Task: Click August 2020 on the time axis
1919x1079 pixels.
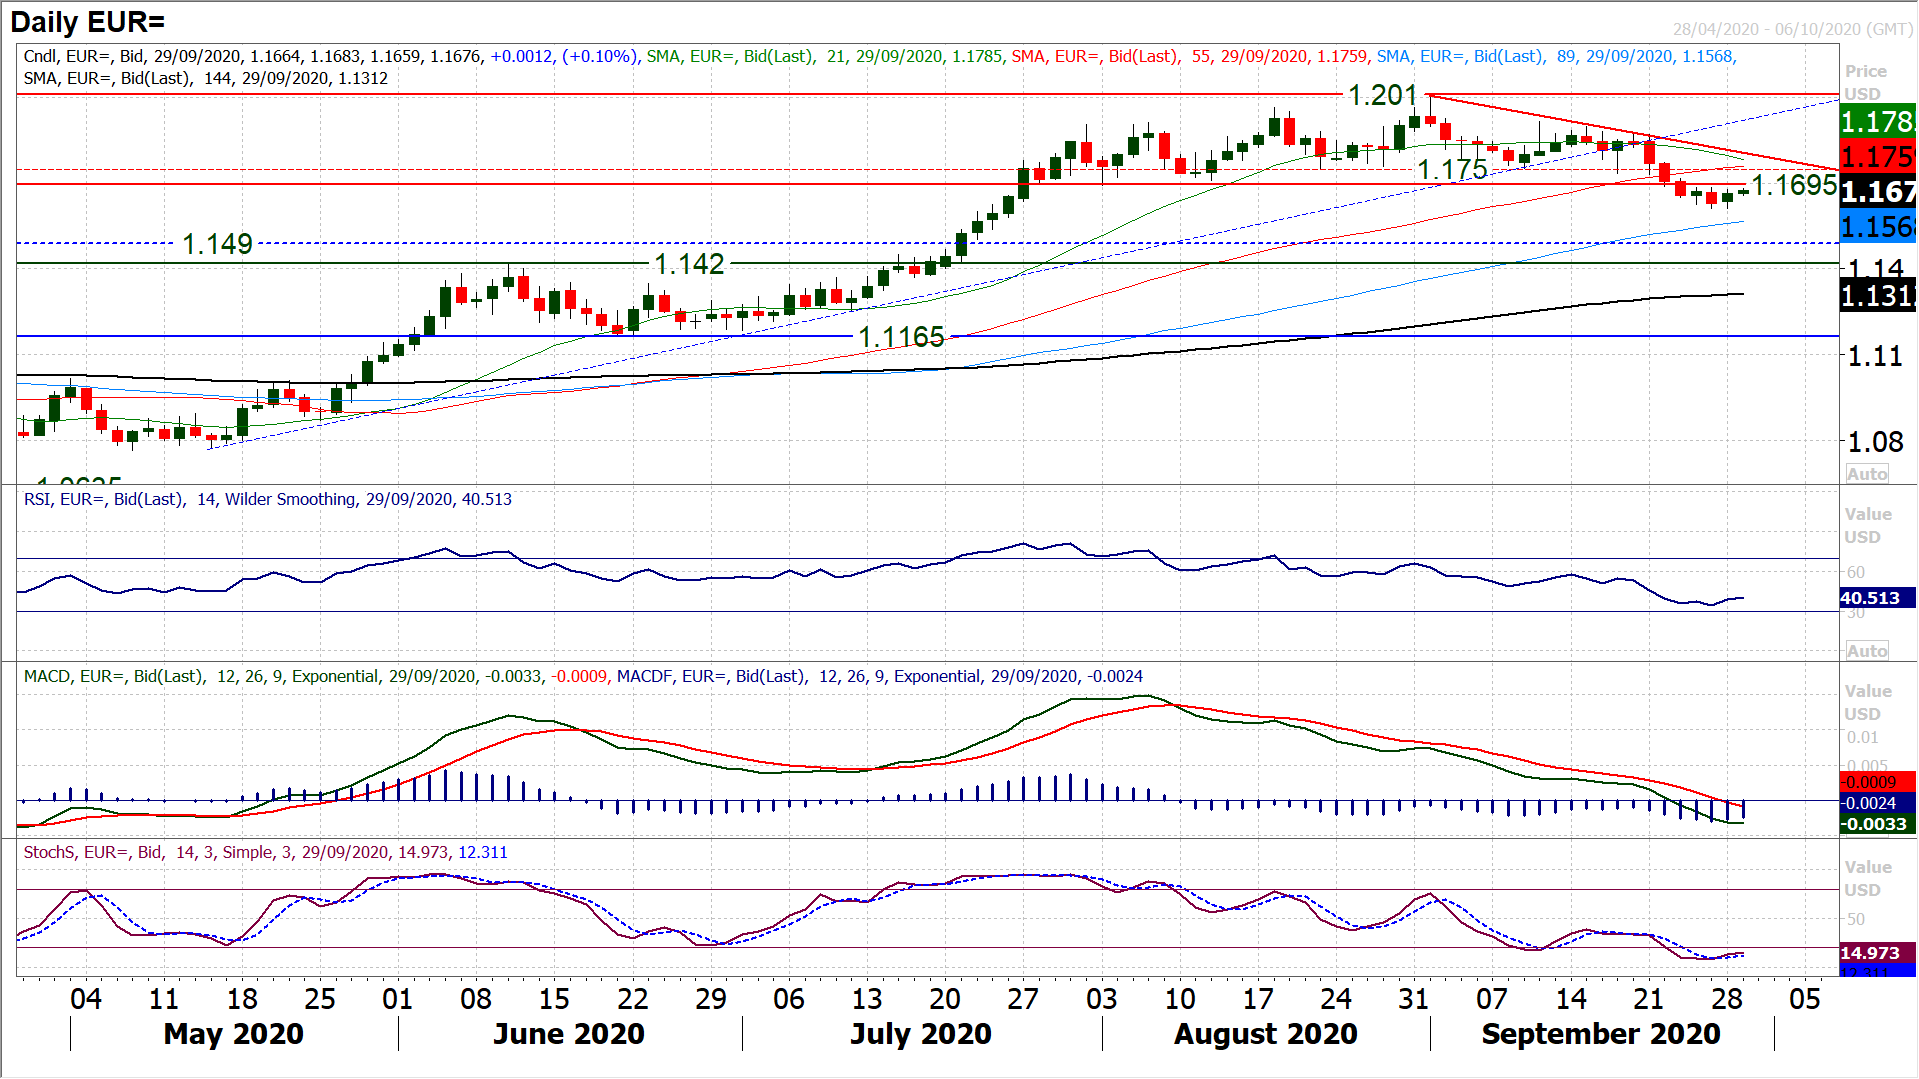Action: tap(1265, 1033)
